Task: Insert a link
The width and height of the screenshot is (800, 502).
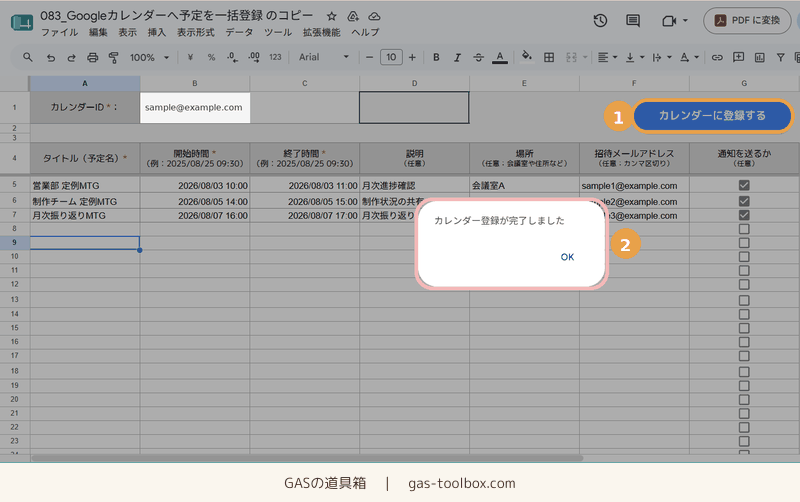Action: (717, 57)
